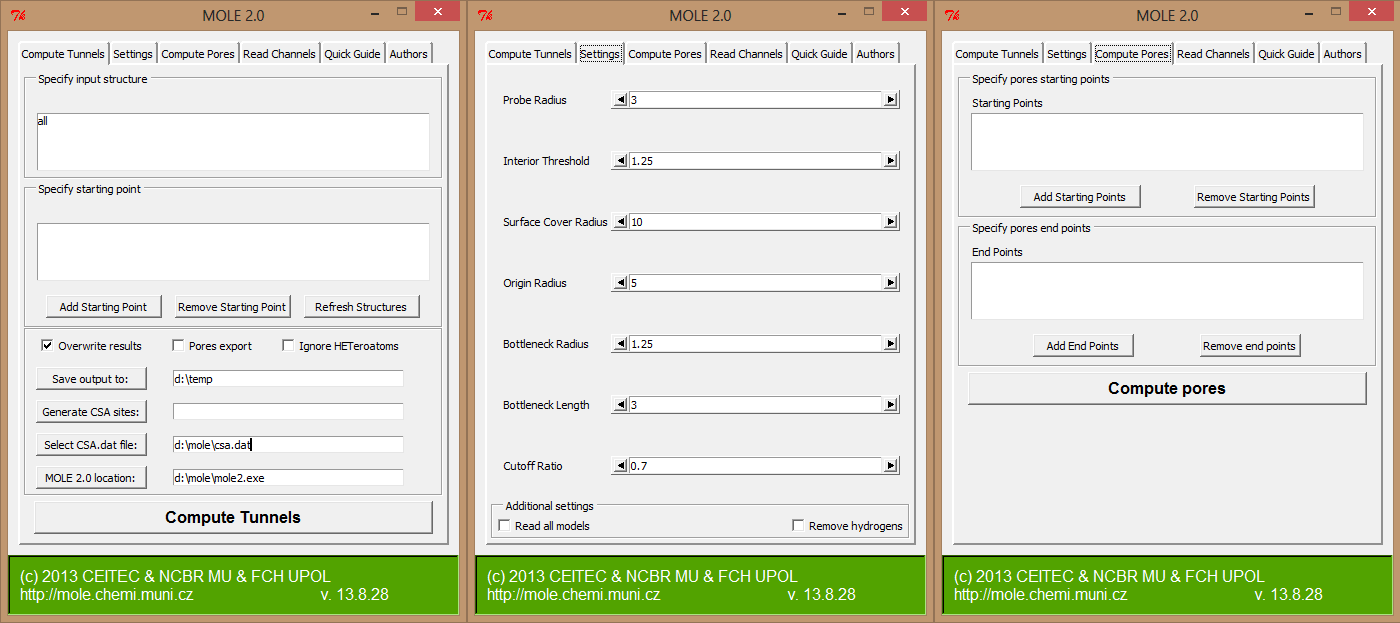The width and height of the screenshot is (1400, 623).
Task: Click the Refresh Structures button
Action: [x=360, y=307]
